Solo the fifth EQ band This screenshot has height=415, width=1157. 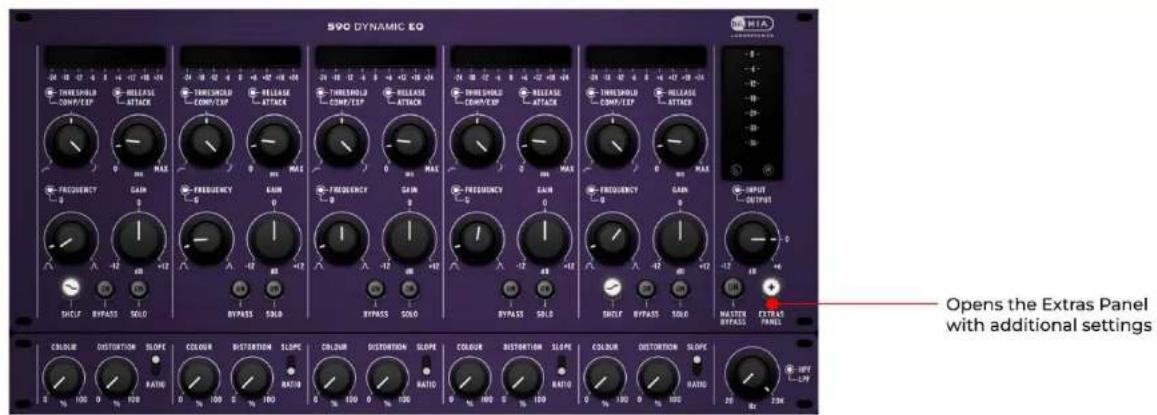click(679, 289)
